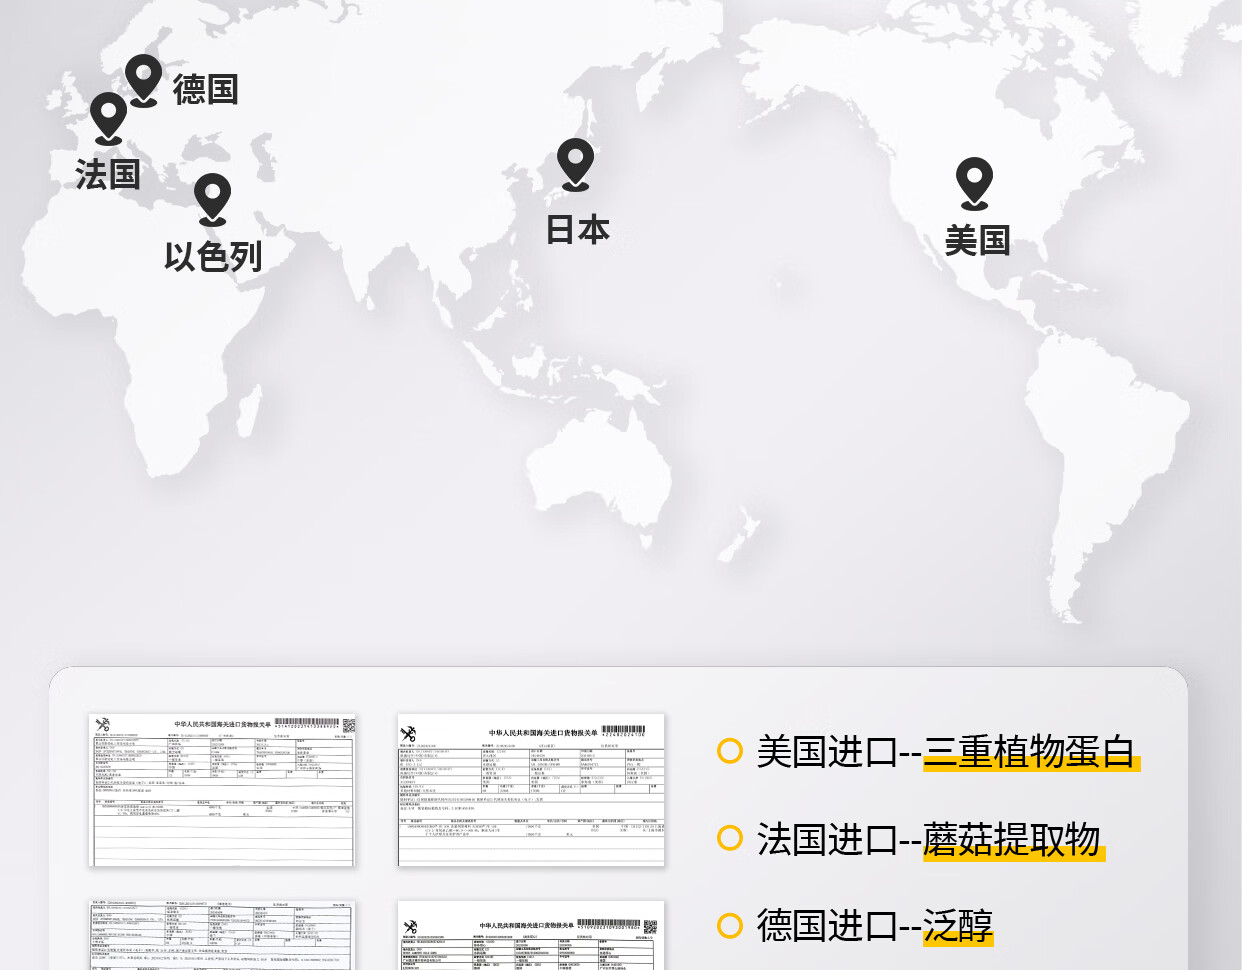The image size is (1242, 970).
Task: Click the highlighted text 三重植物蛋白
Action: 1030,751
